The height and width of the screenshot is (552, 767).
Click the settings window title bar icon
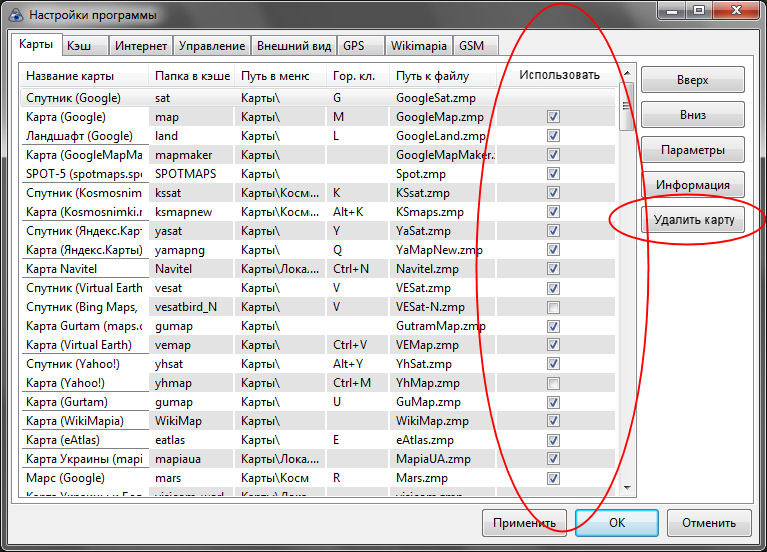point(15,14)
